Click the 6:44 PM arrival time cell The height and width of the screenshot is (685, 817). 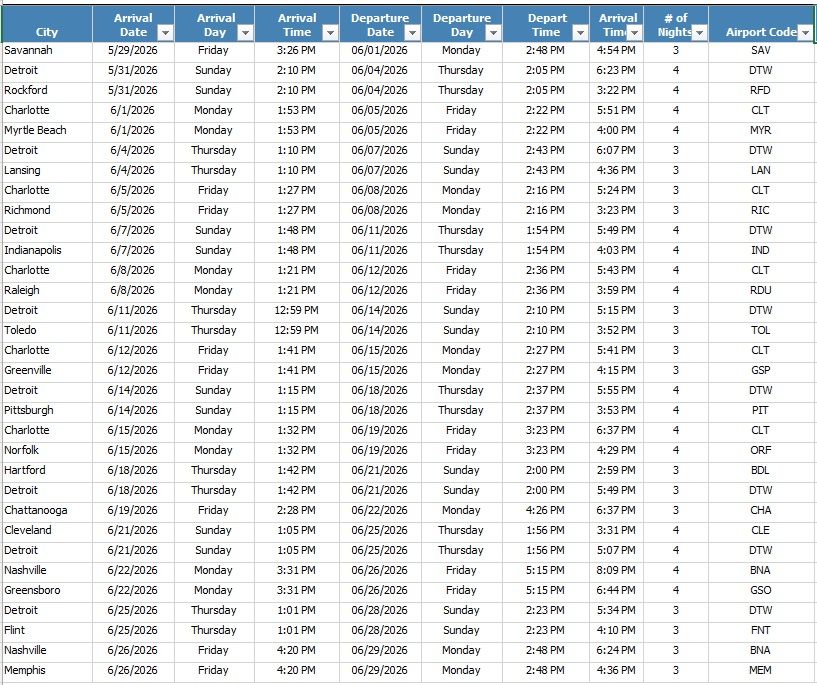pos(616,590)
